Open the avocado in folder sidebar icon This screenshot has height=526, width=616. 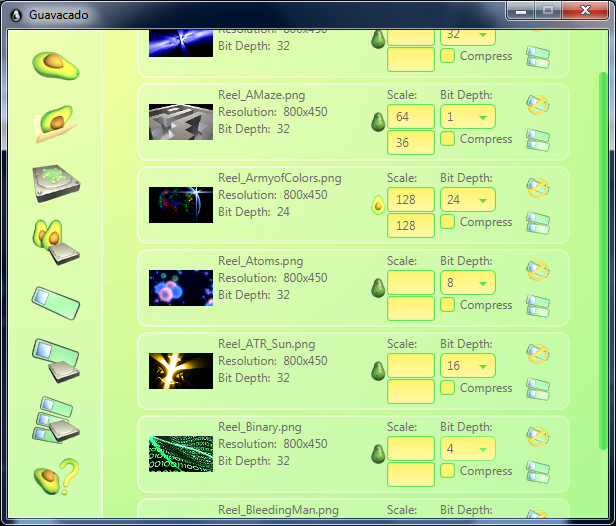coord(56,123)
